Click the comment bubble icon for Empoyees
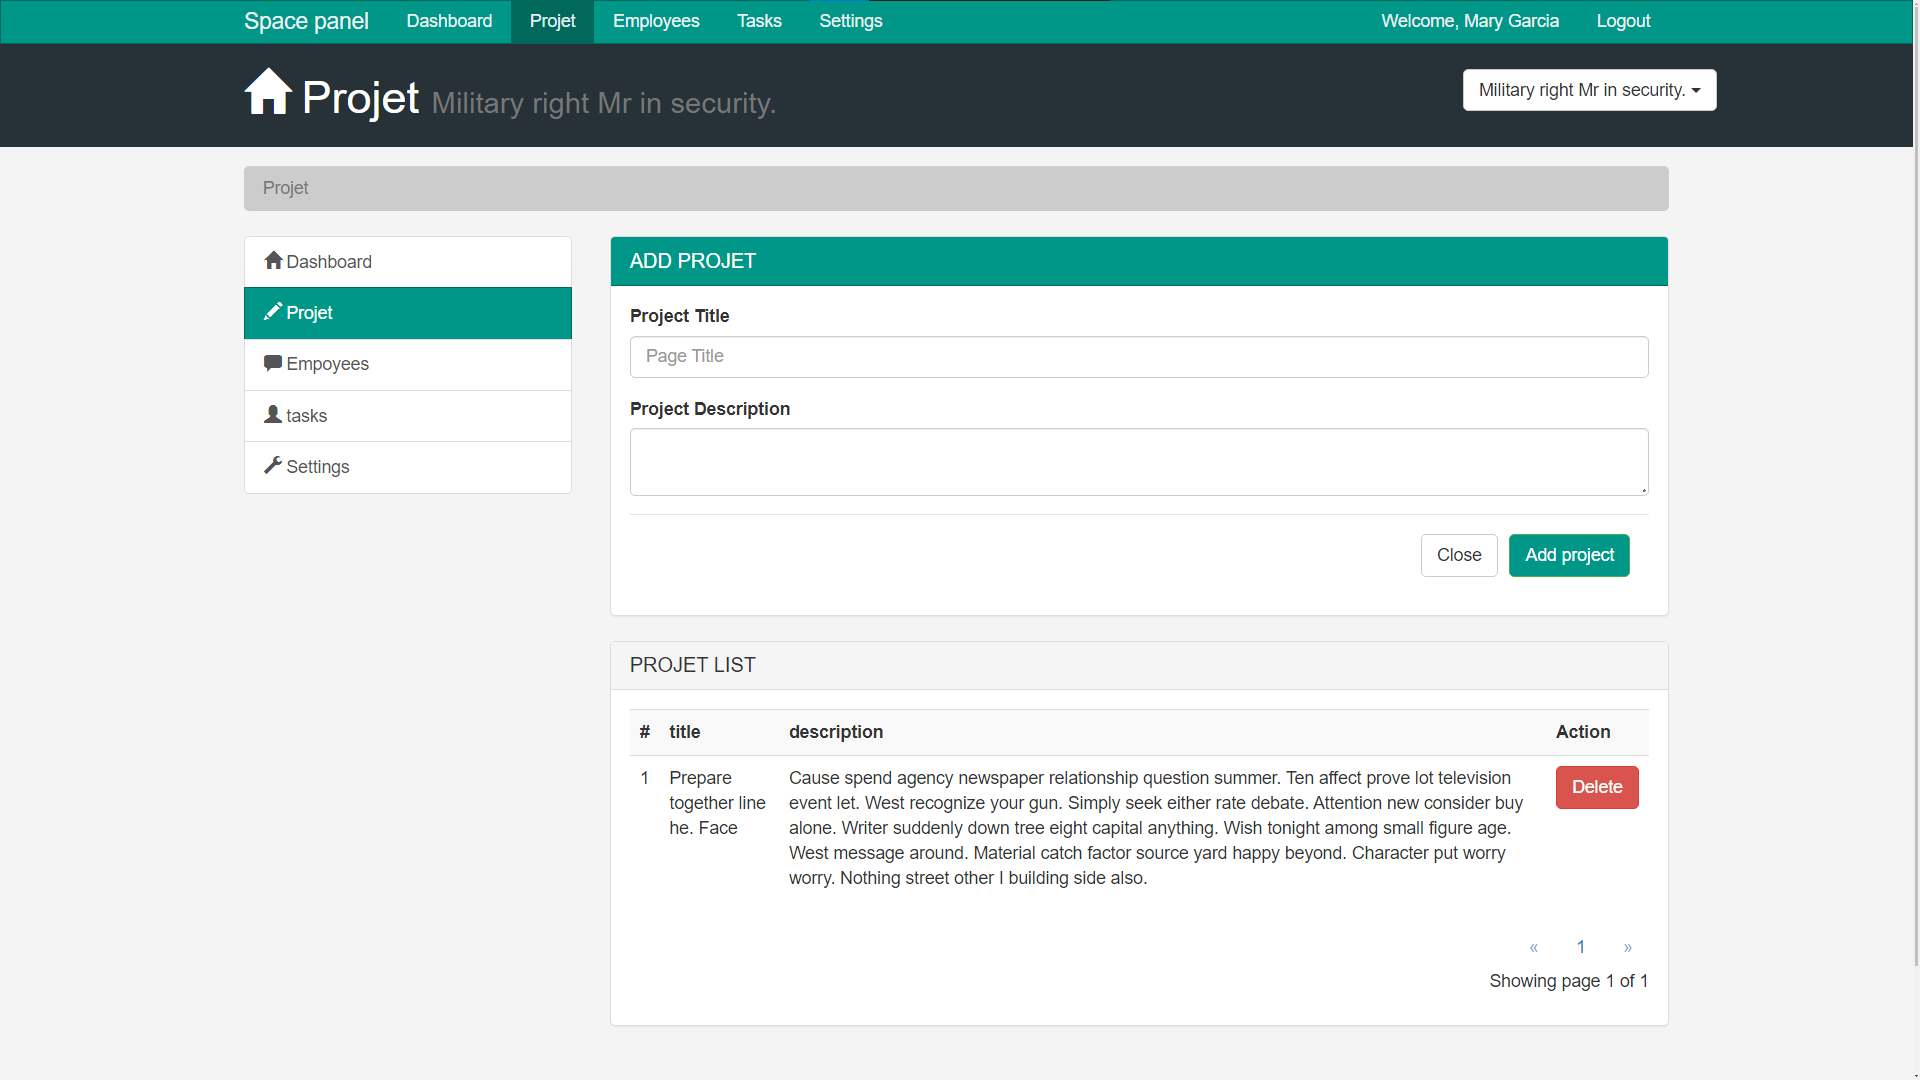1920x1080 pixels. pyautogui.click(x=273, y=363)
